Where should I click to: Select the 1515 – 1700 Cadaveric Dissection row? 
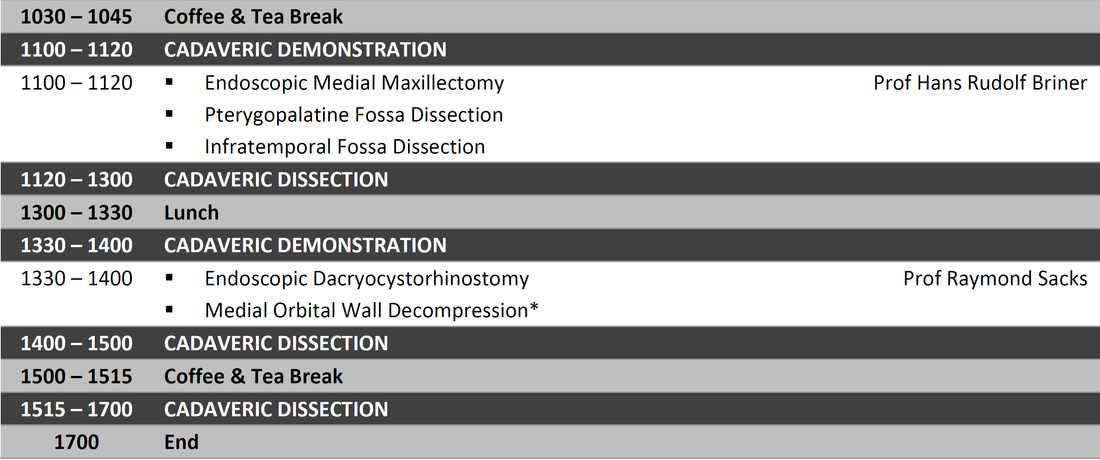(550, 409)
